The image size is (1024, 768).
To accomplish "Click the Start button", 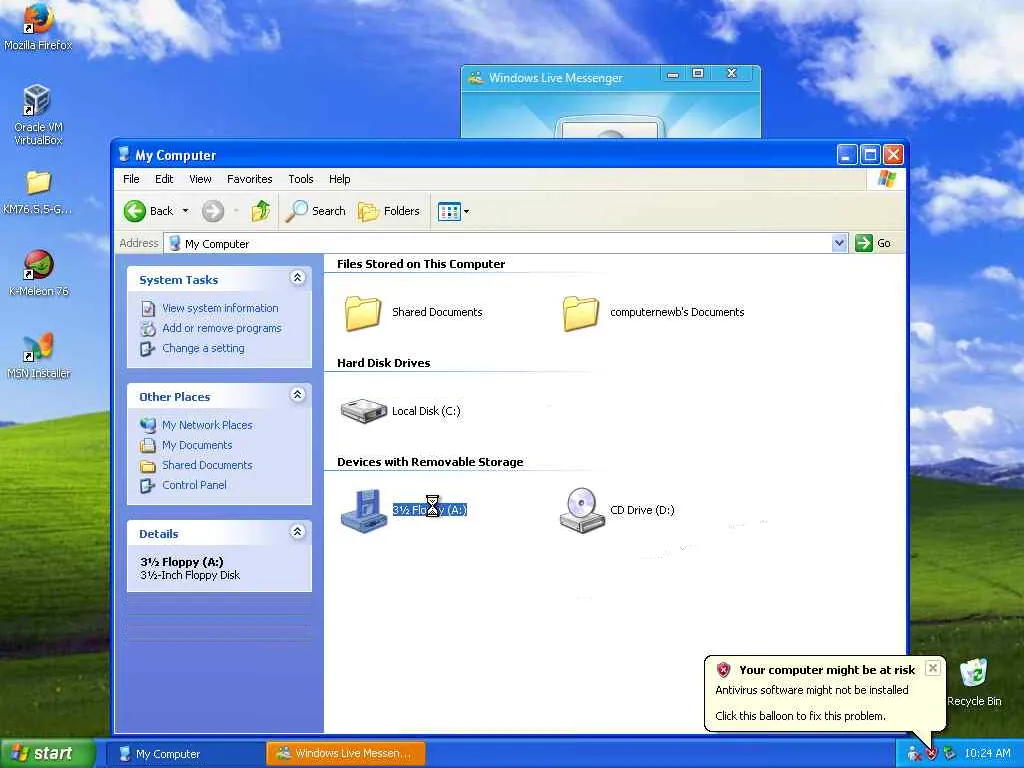I will (48, 754).
